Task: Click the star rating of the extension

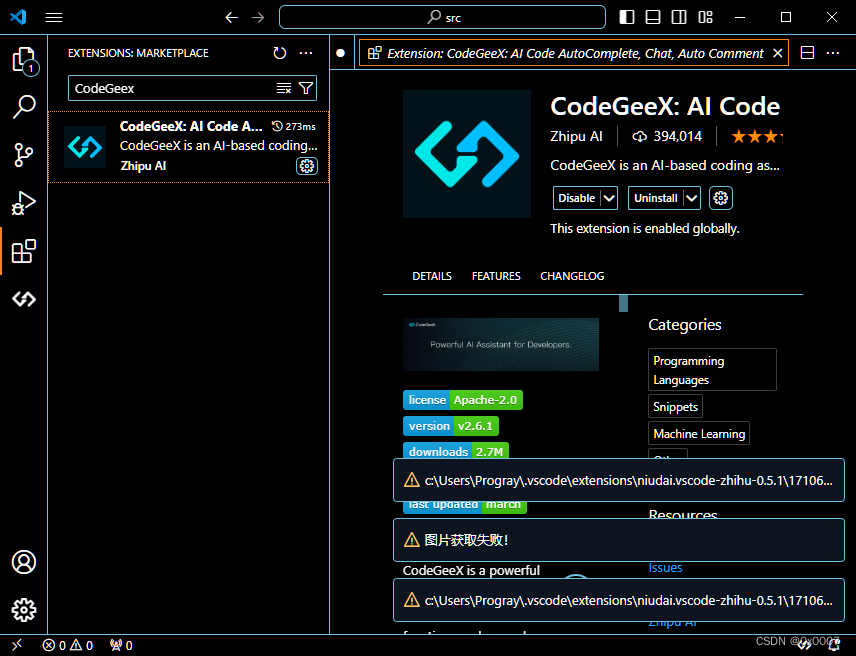Action: point(757,136)
